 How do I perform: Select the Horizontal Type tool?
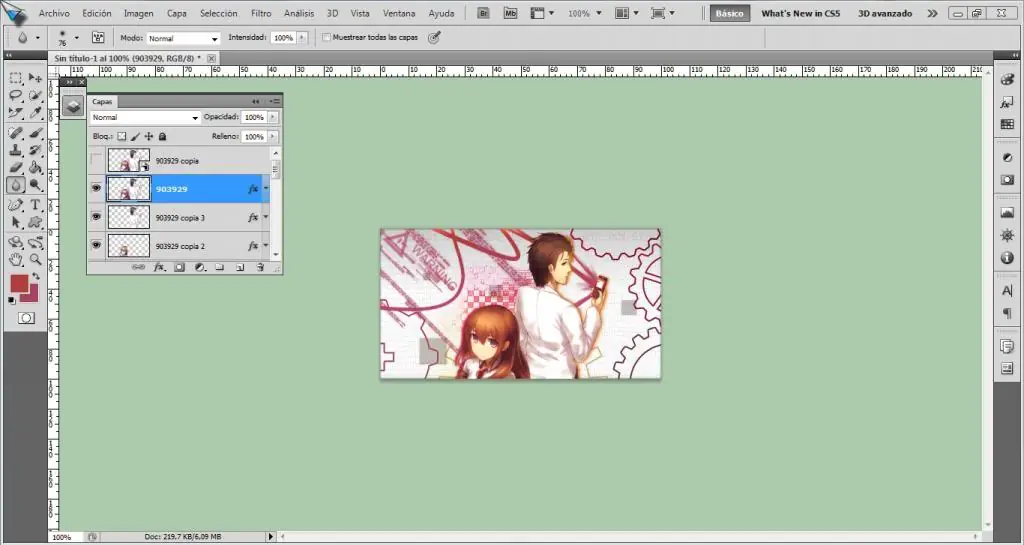pyautogui.click(x=35, y=205)
